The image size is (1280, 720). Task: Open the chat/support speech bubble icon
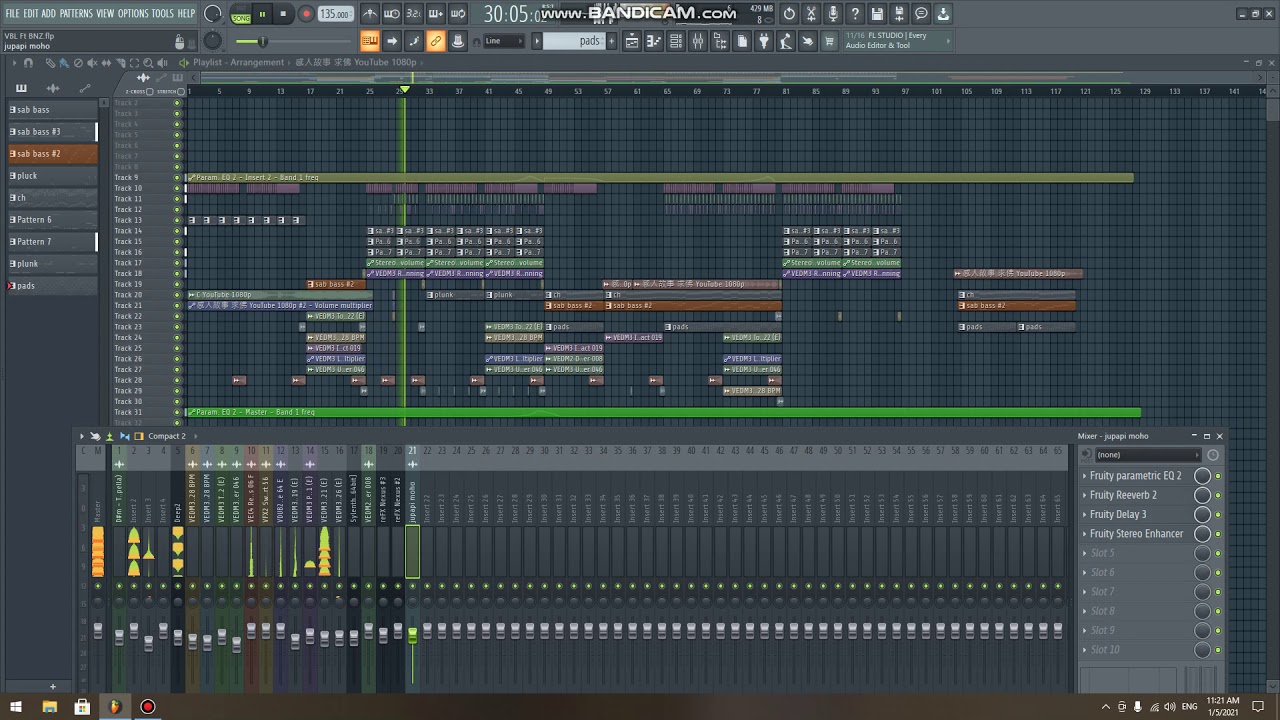coord(921,14)
